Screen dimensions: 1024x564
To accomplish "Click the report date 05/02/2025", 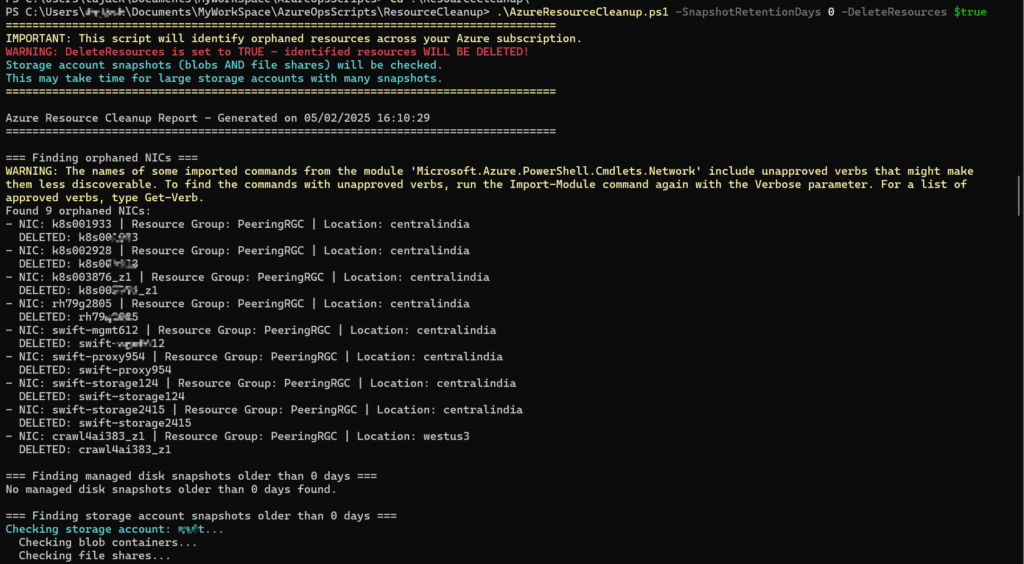I will point(336,118).
